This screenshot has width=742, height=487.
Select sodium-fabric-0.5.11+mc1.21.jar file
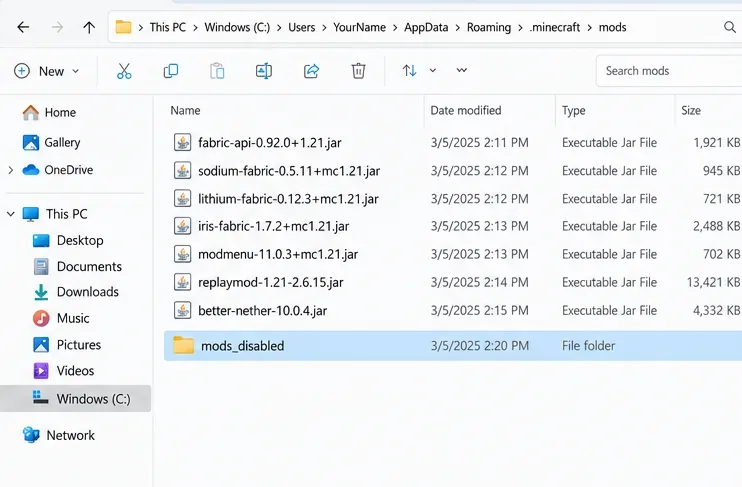point(289,171)
